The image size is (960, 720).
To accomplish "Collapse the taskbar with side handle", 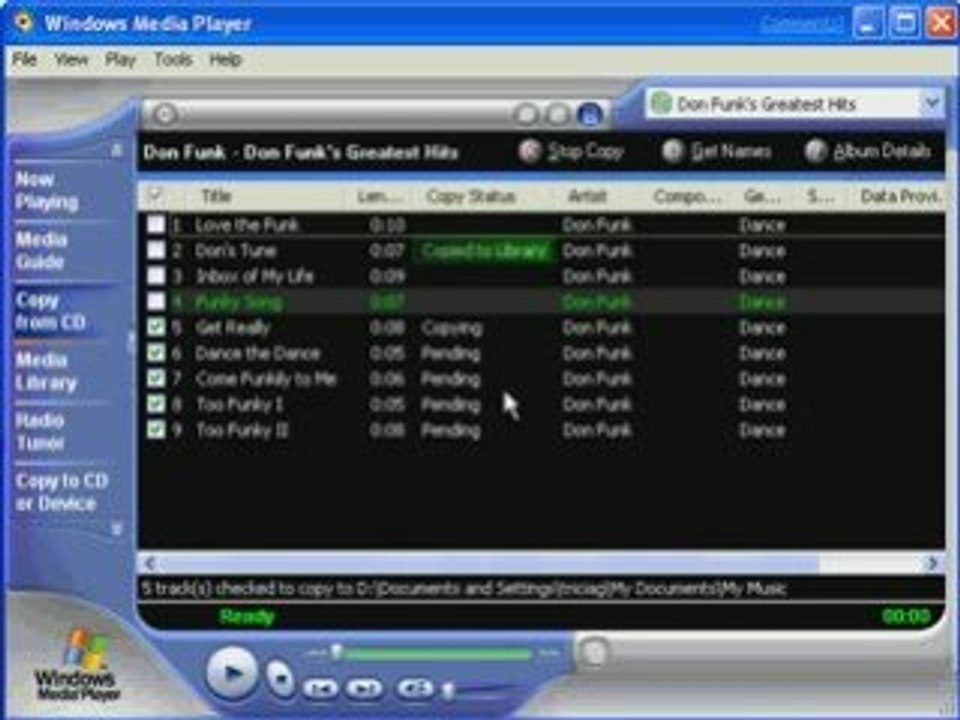I will [x=130, y=343].
